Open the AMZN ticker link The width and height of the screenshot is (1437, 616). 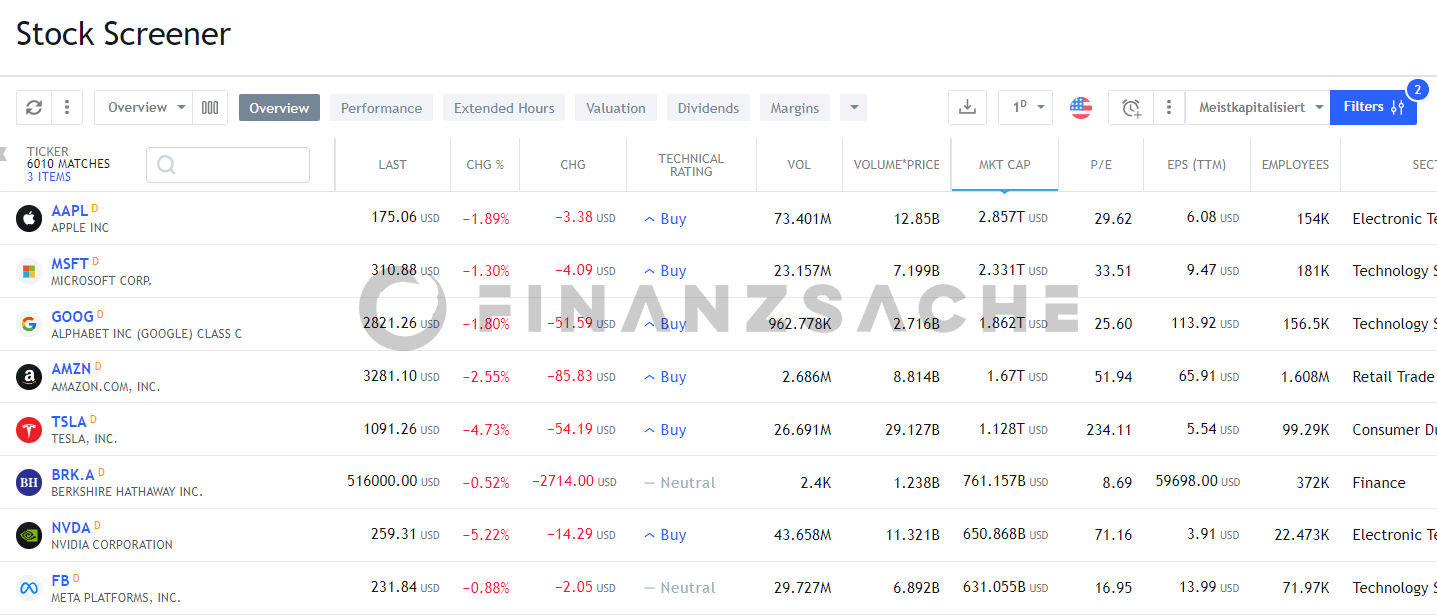click(x=71, y=370)
